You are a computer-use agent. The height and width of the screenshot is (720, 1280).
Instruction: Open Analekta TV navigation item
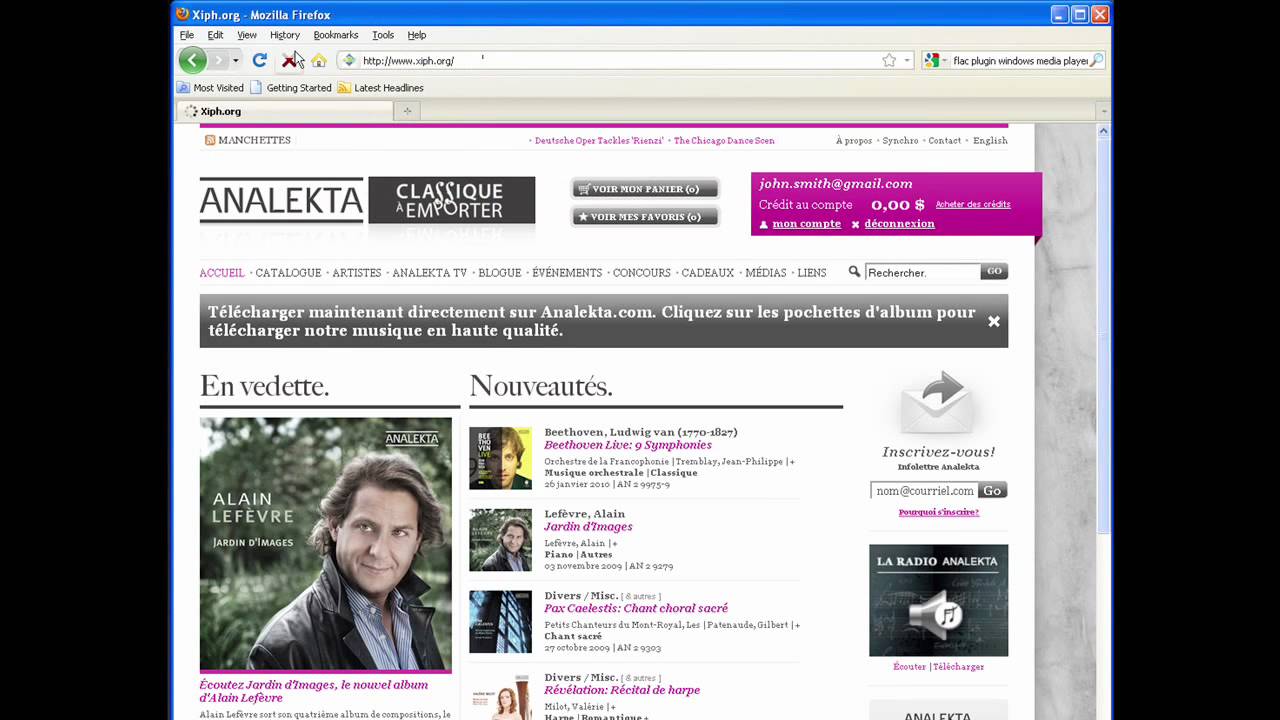click(x=430, y=273)
